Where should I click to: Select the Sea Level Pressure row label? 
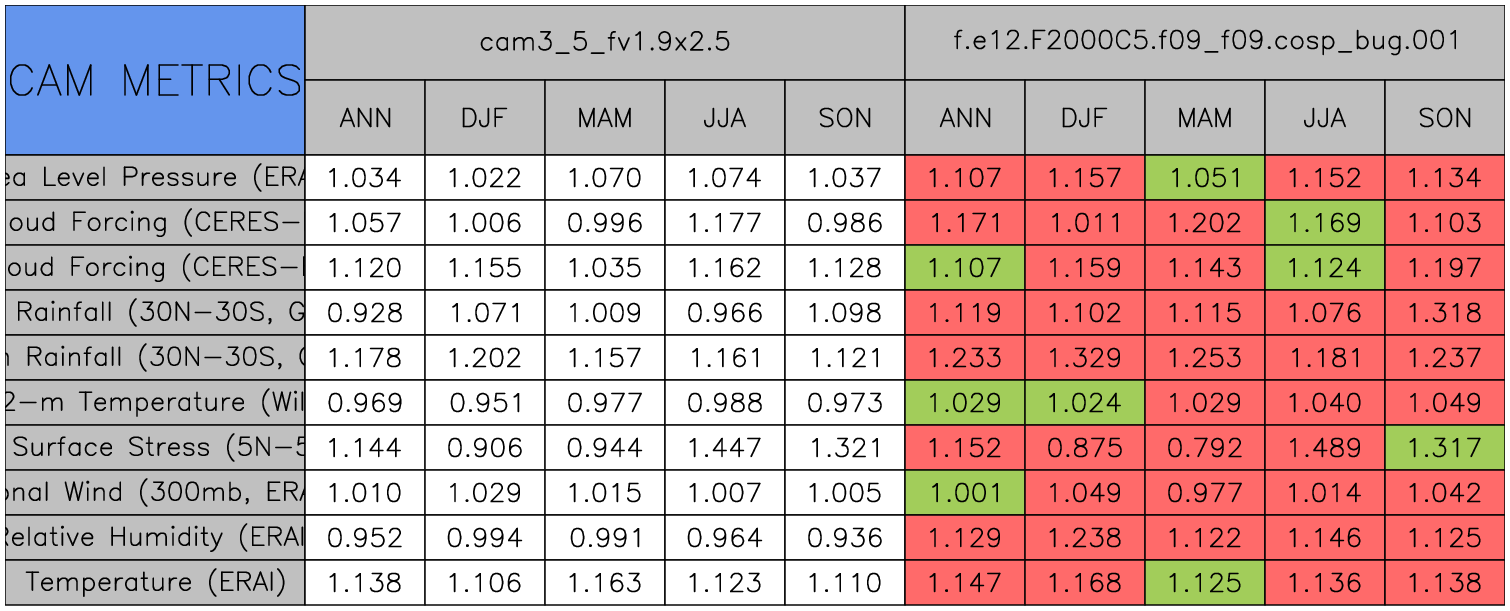pos(155,178)
